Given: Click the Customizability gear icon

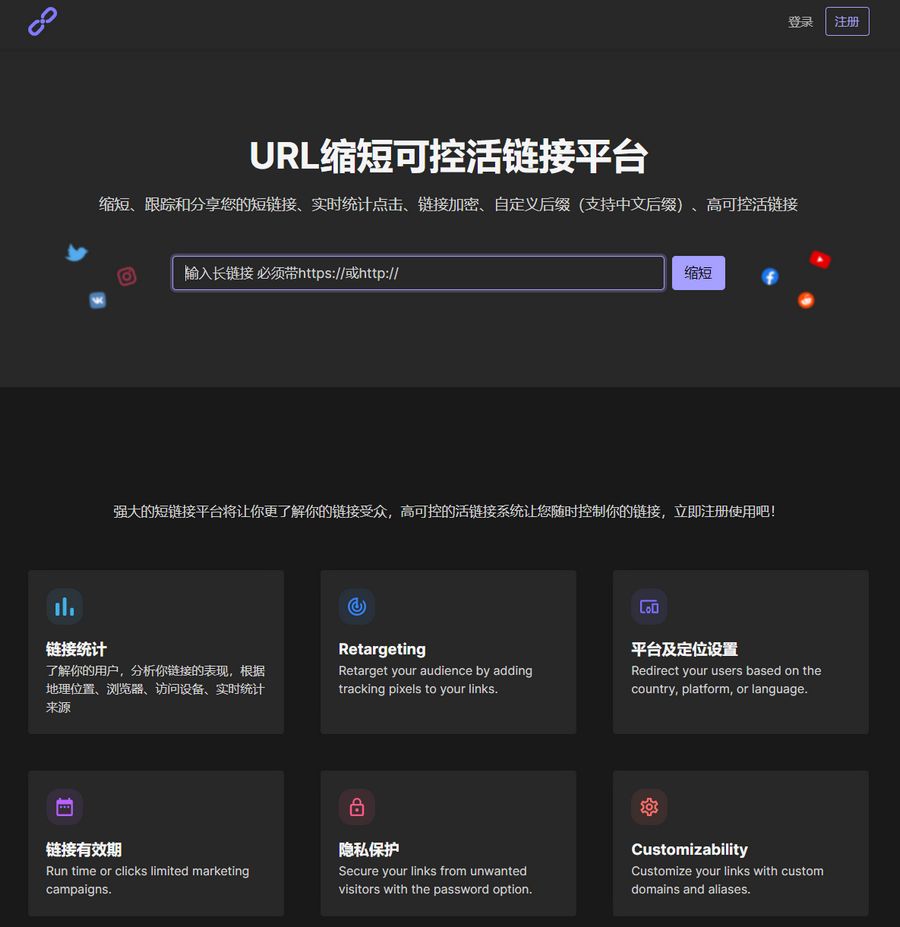Looking at the screenshot, I should point(649,807).
